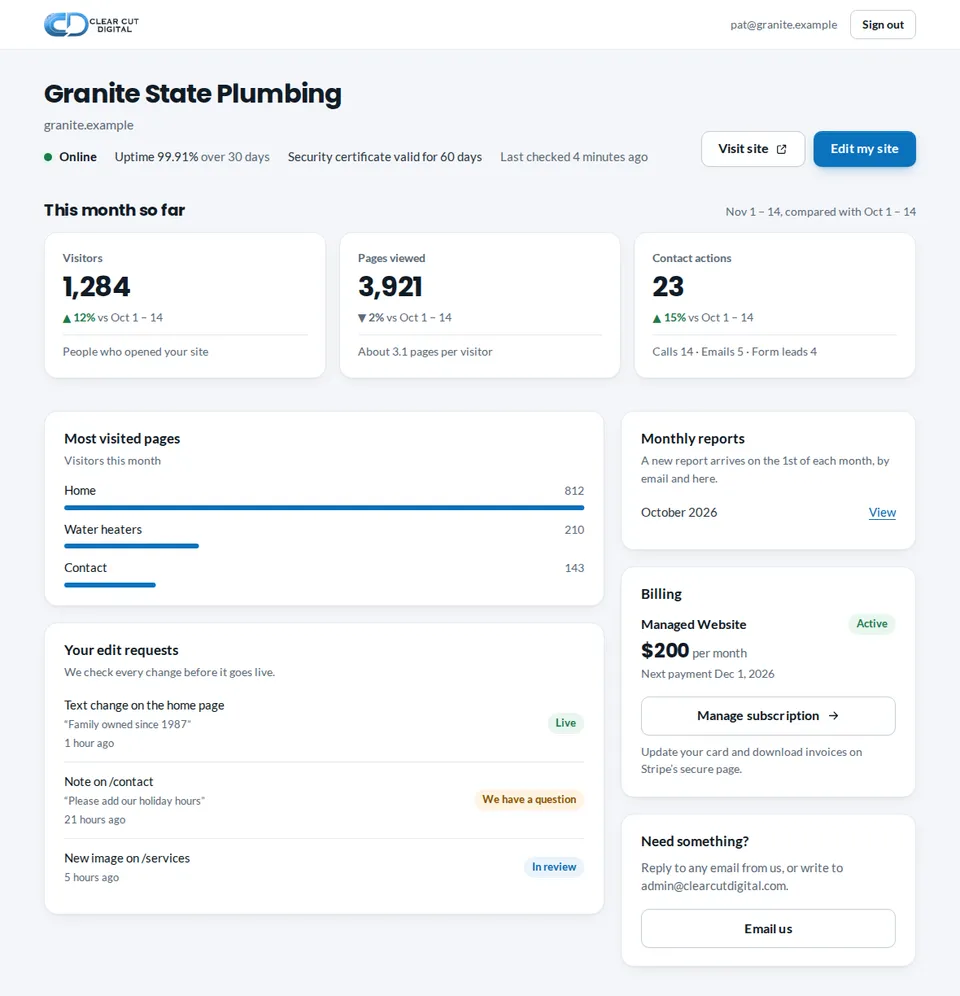Click the Home page visitors bar

click(x=324, y=508)
